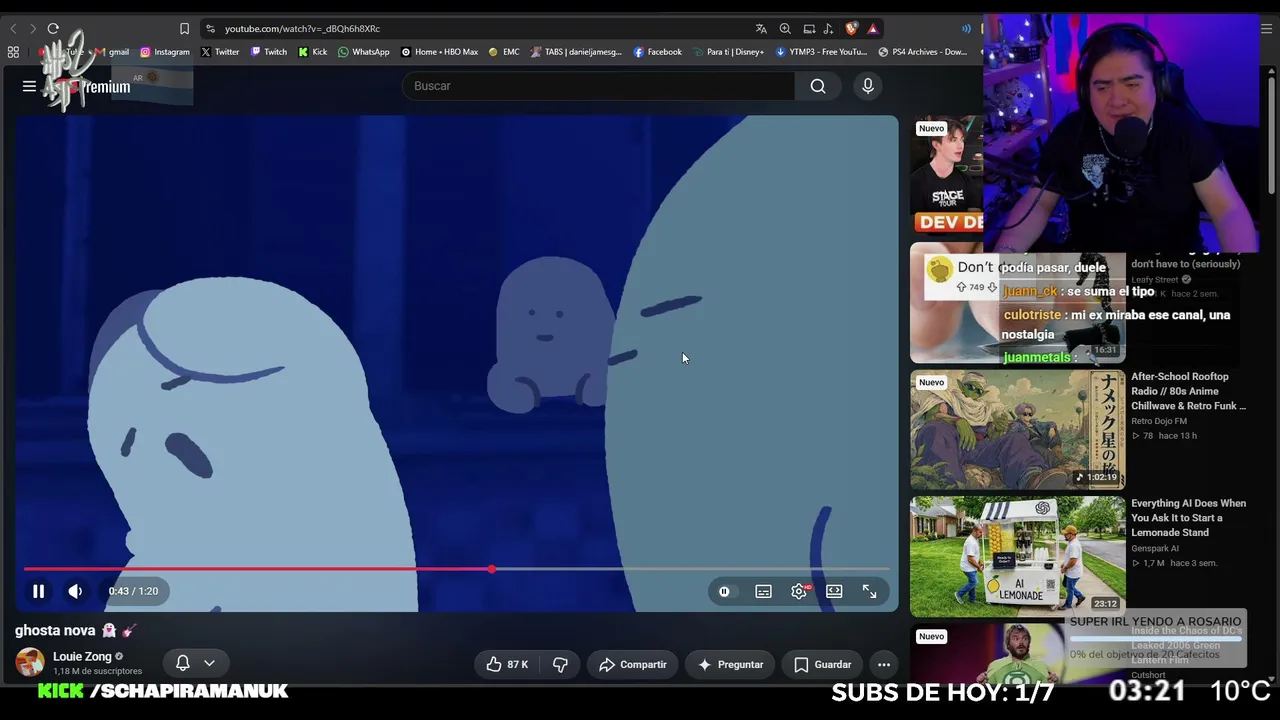
Task: Switch to theater mode
Action: [834, 591]
